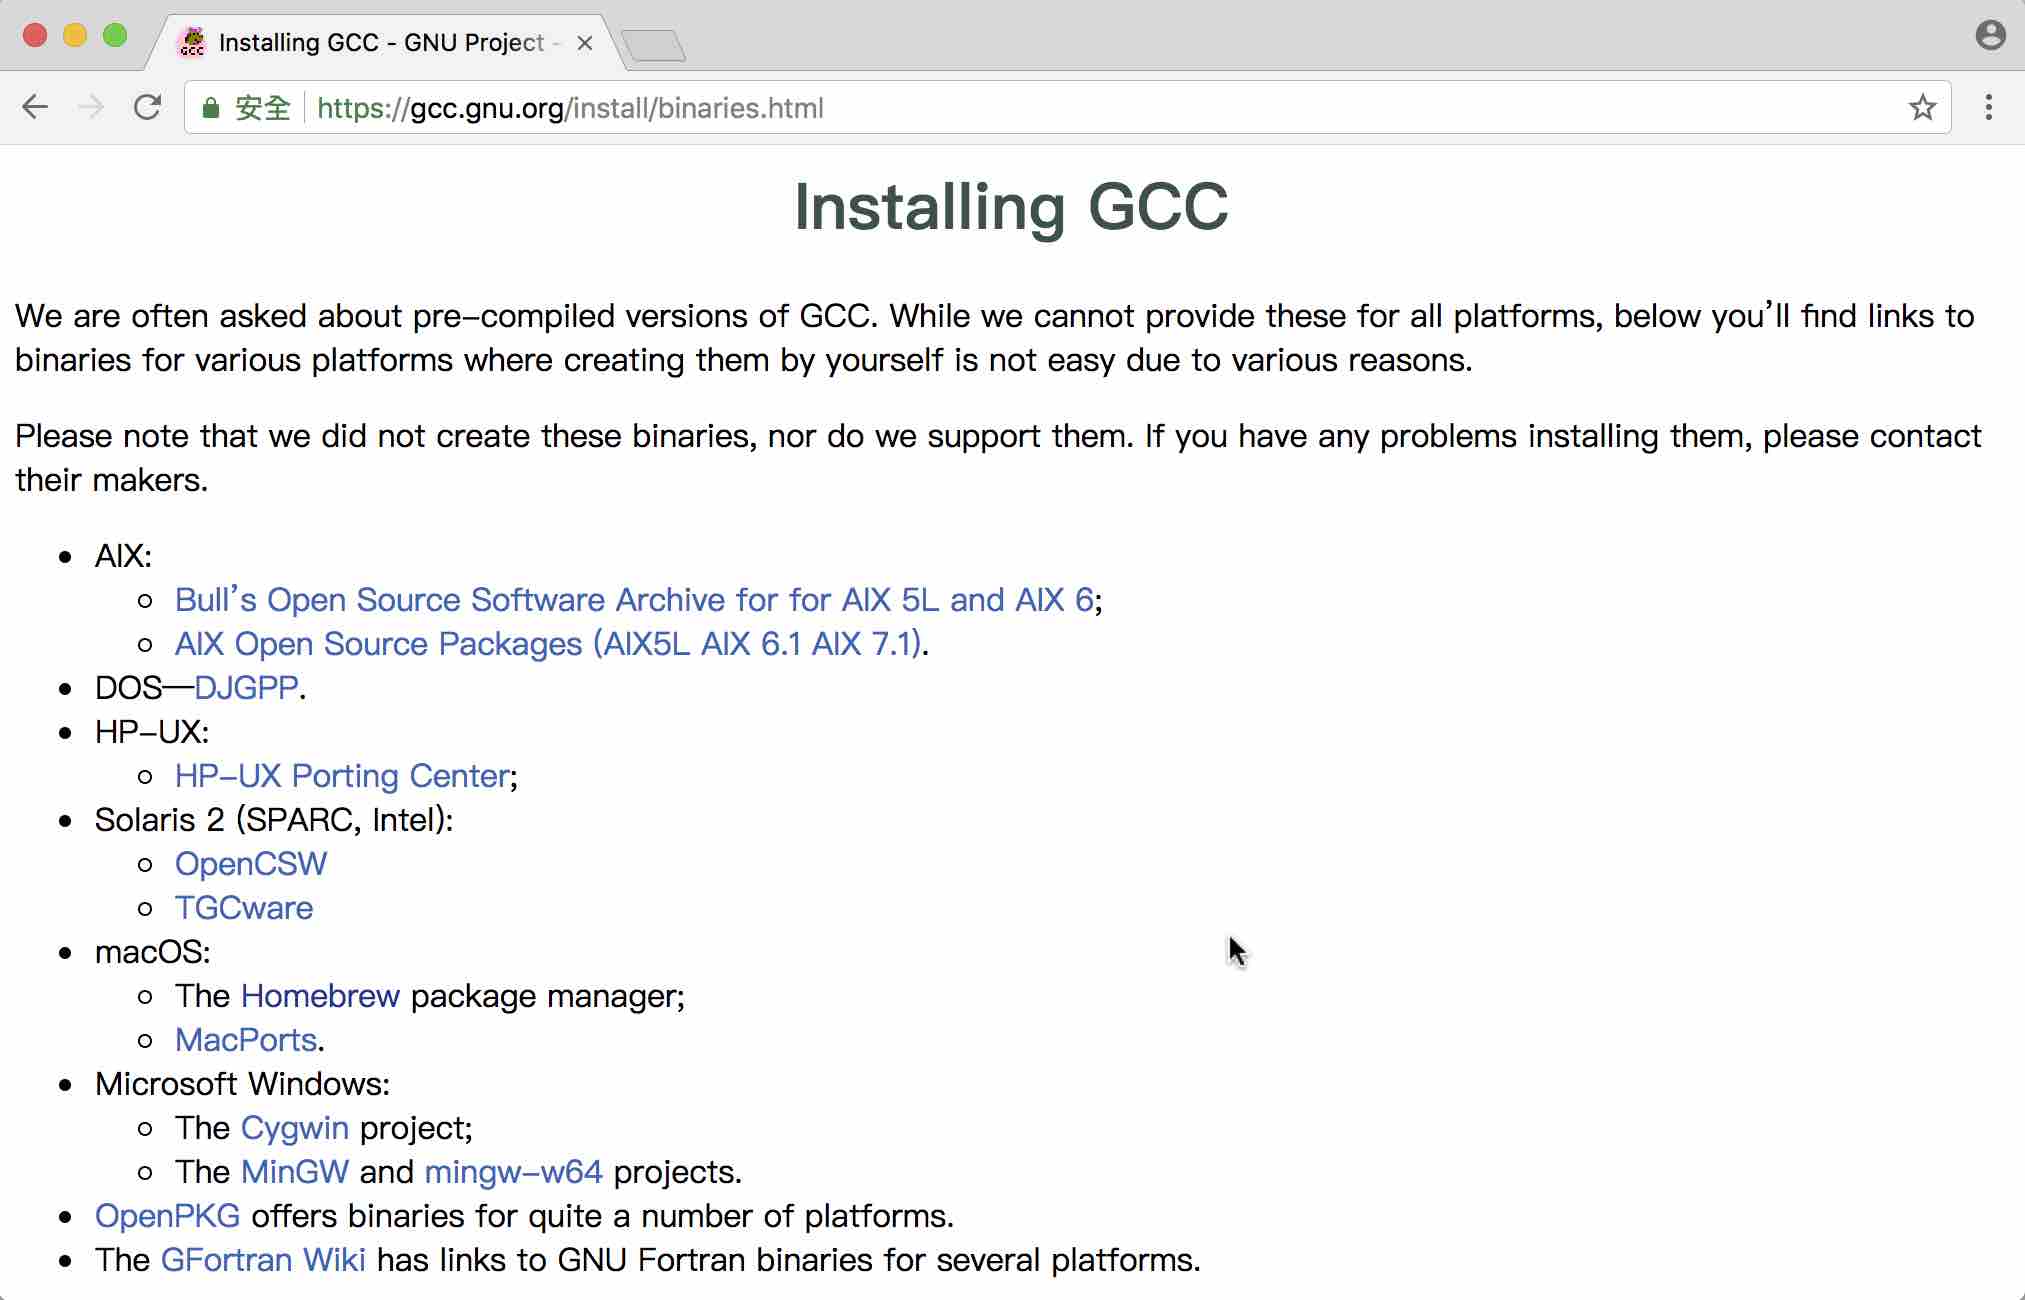Image resolution: width=2025 pixels, height=1300 pixels.
Task: Open the TGCware link
Action: coord(244,908)
